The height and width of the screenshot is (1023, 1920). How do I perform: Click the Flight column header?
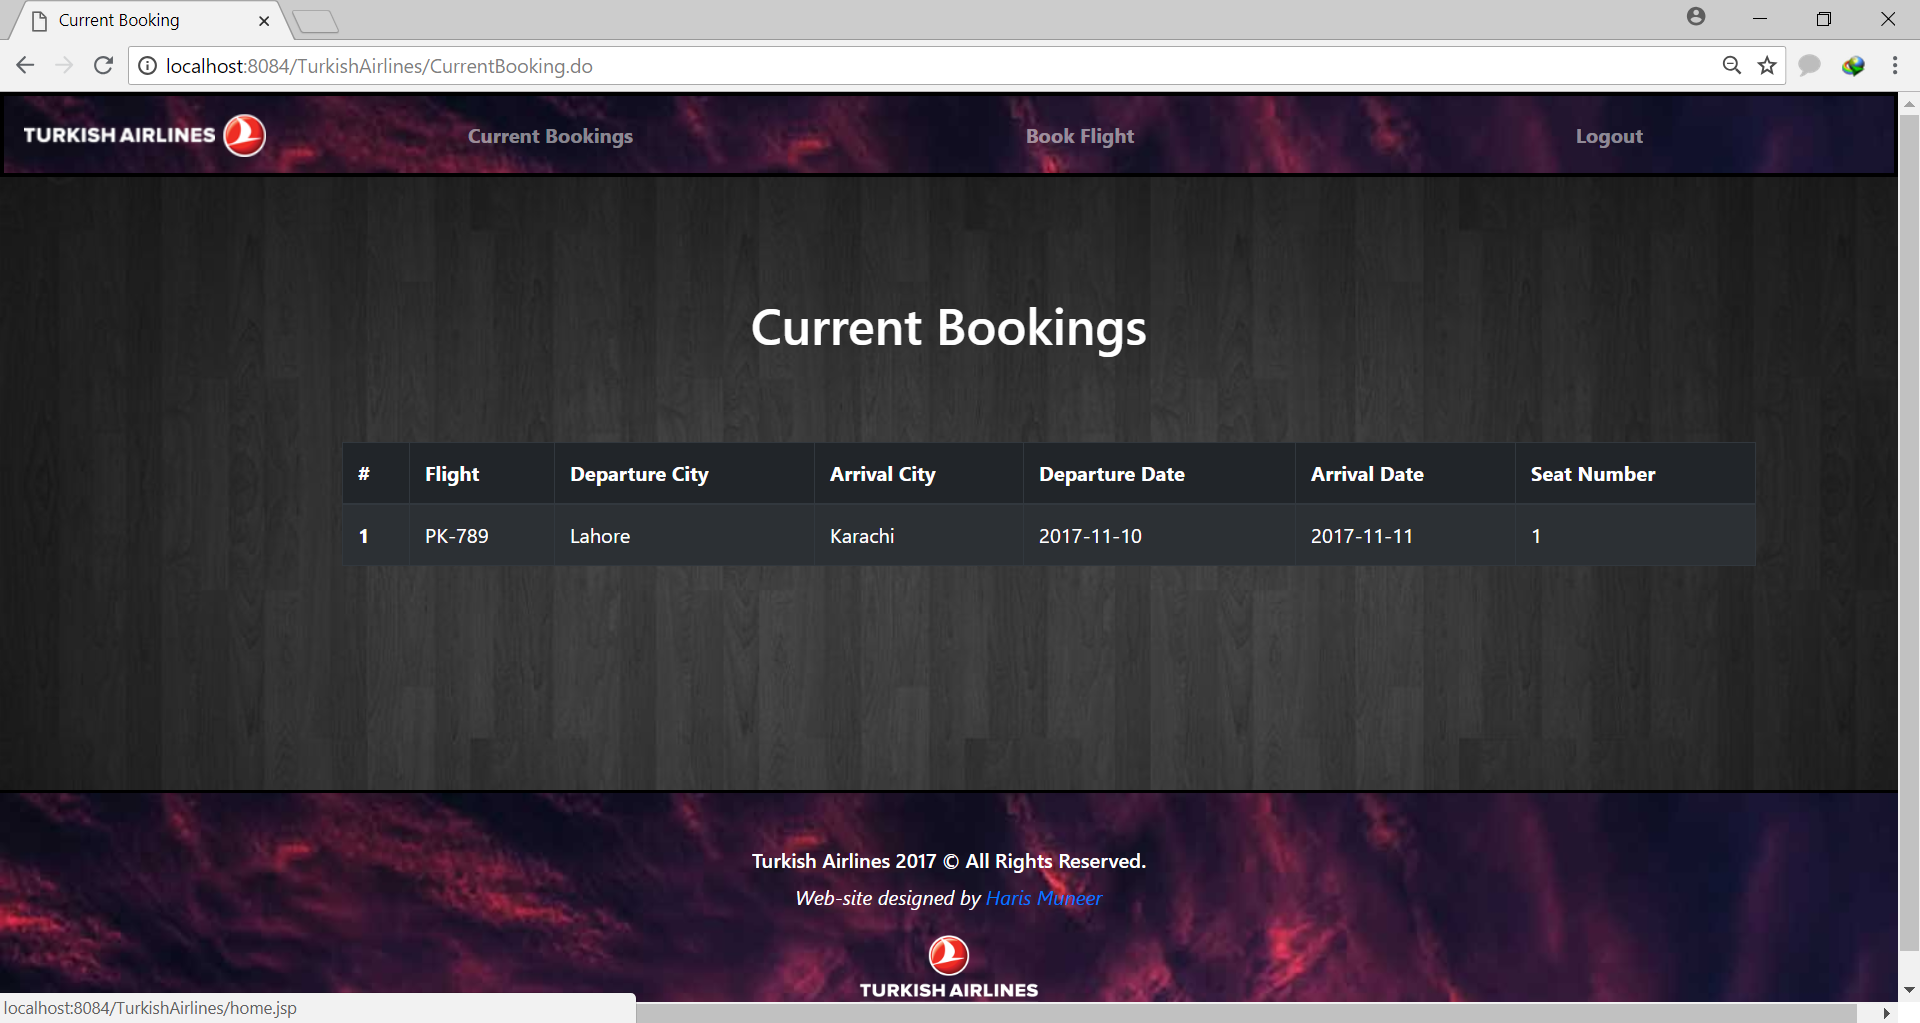point(482,474)
